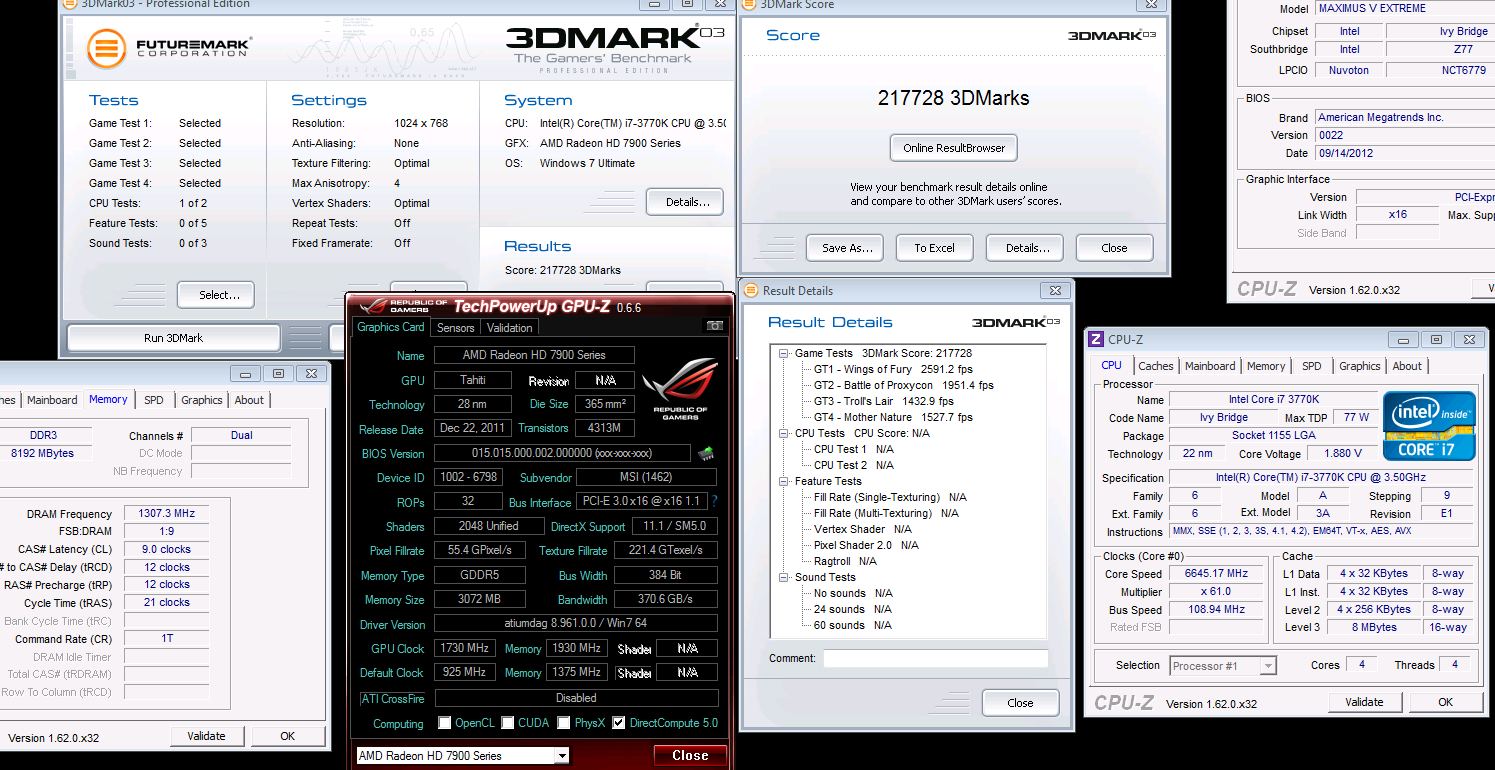This screenshot has height=770, width=1495.
Task: Click the GPU Clock 1730 MHz value
Action: tap(463, 648)
